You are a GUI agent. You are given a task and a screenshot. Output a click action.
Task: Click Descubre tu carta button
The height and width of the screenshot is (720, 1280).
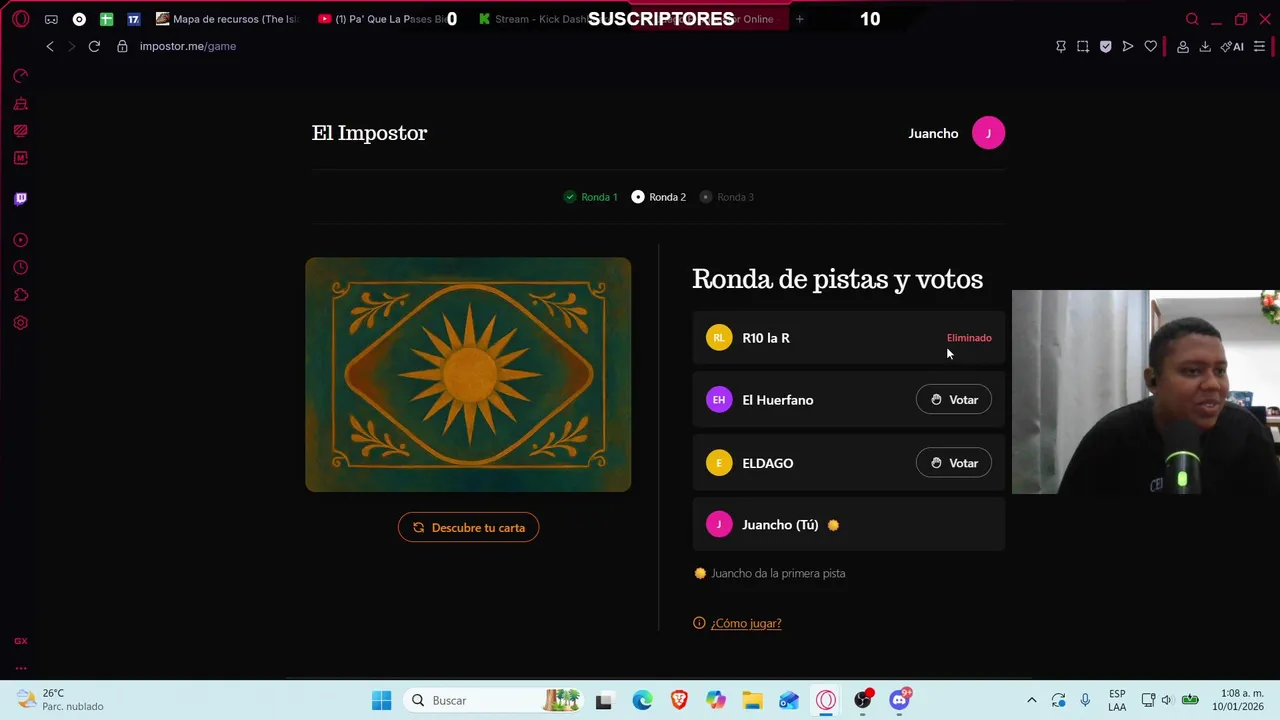tap(468, 527)
